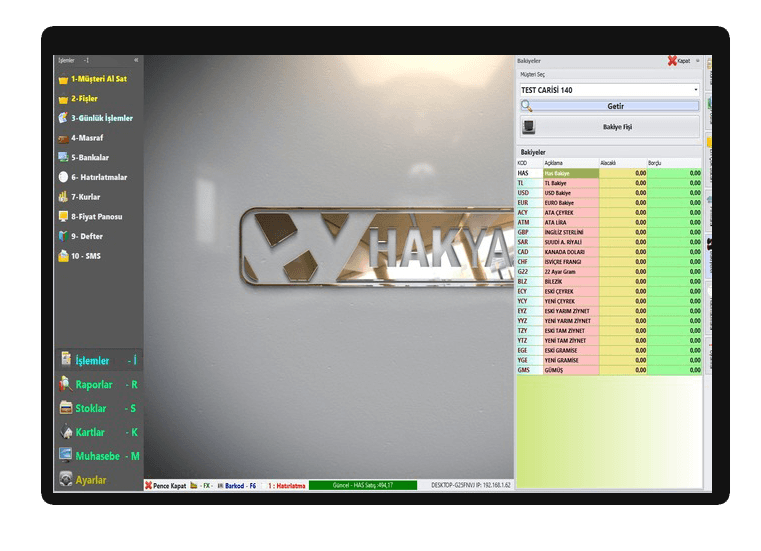Open the 10-SMS icon
The width and height of the screenshot is (761, 551).
pos(63,256)
